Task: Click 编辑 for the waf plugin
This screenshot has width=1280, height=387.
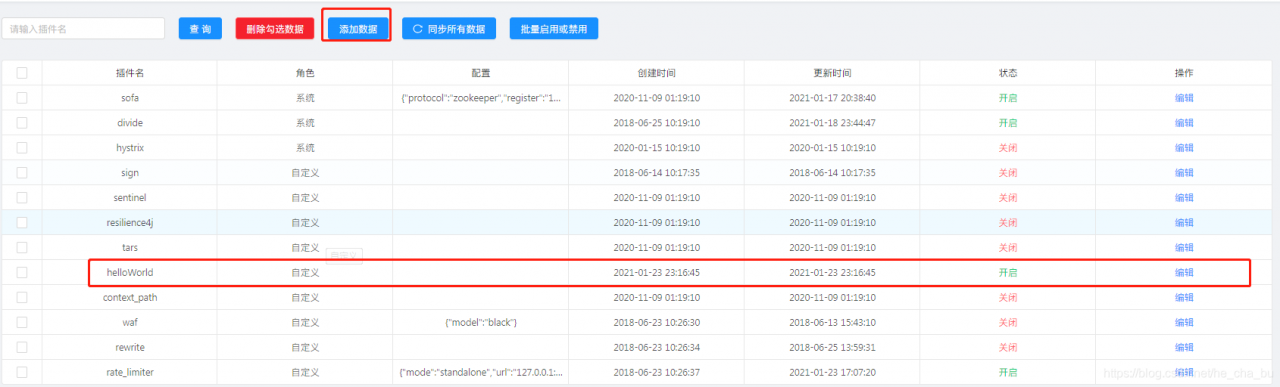Action: [1184, 322]
